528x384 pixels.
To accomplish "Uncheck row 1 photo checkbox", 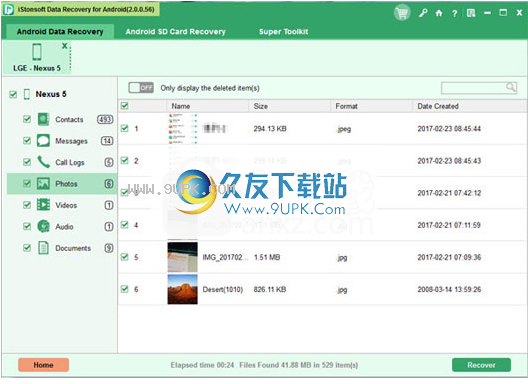I will 125,128.
